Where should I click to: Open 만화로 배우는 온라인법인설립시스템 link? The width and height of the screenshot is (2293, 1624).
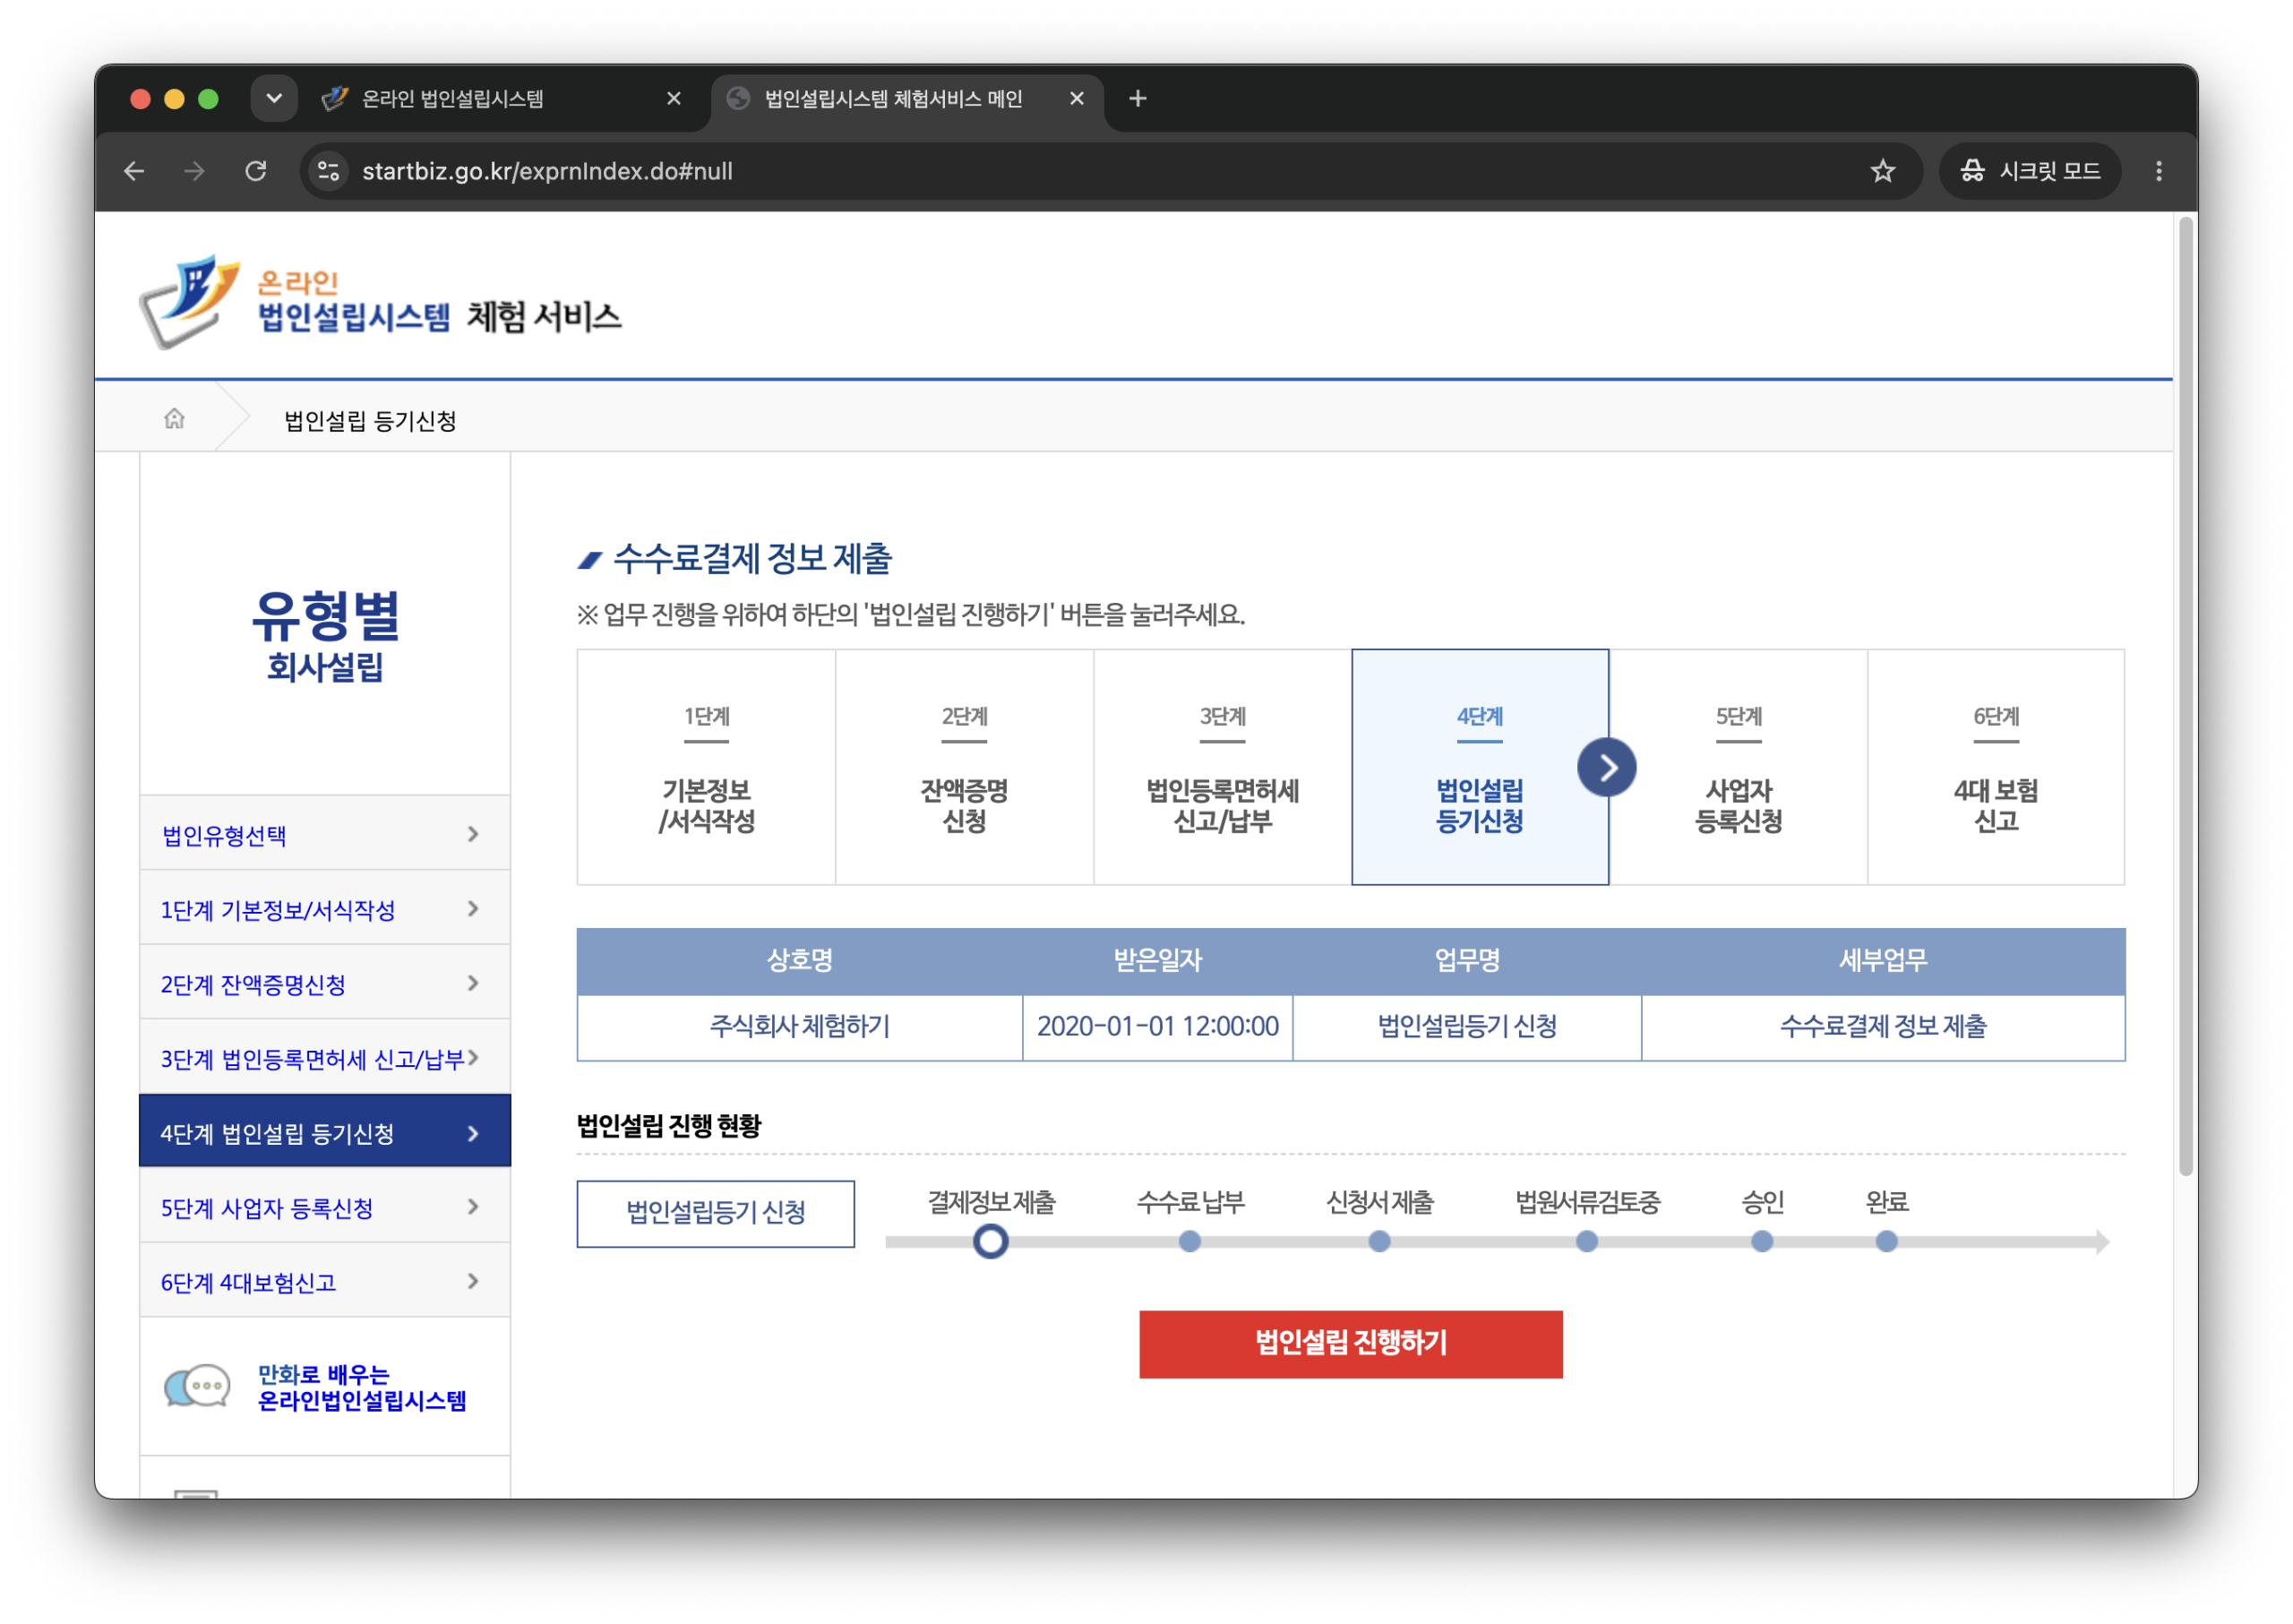coord(362,1388)
